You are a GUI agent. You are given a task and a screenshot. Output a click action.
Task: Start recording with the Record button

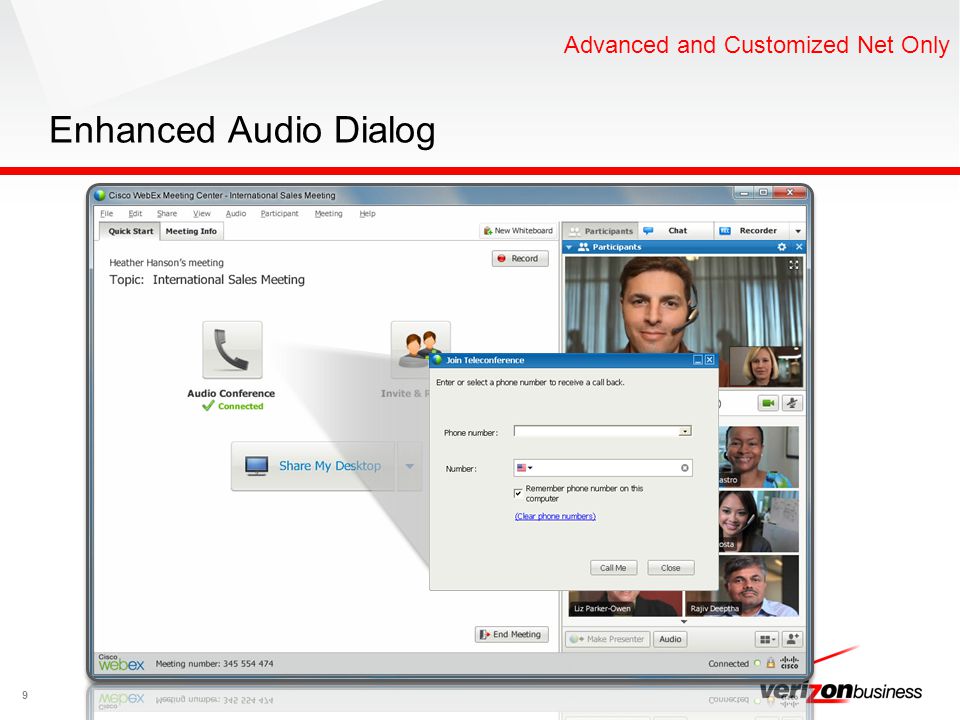pos(520,258)
